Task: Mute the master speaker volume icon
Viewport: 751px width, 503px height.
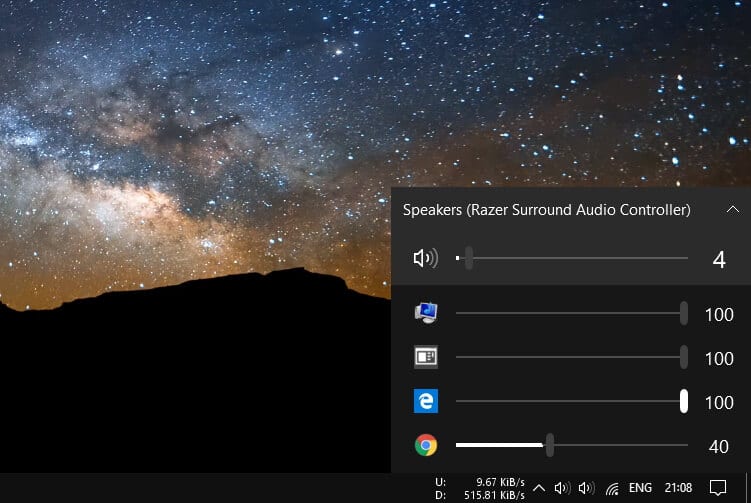Action: 426,258
